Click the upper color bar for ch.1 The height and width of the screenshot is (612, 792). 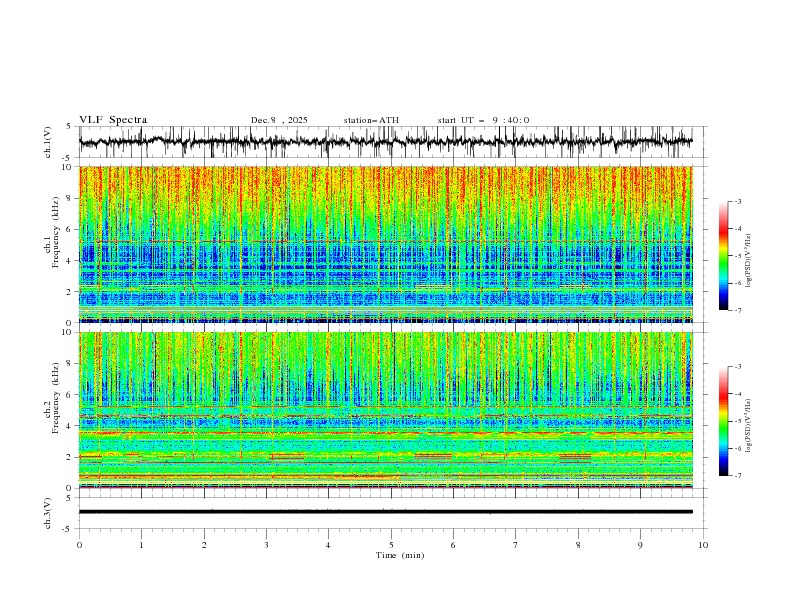723,256
